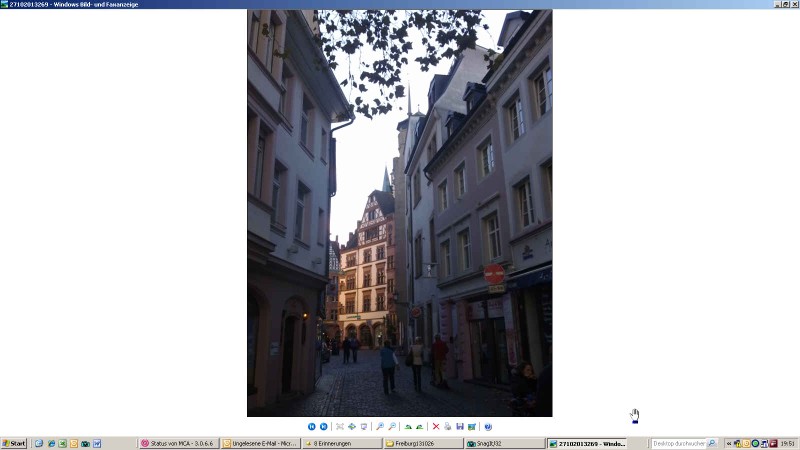Go to the next image
Image resolution: width=800 pixels, height=450 pixels.
click(x=323, y=427)
